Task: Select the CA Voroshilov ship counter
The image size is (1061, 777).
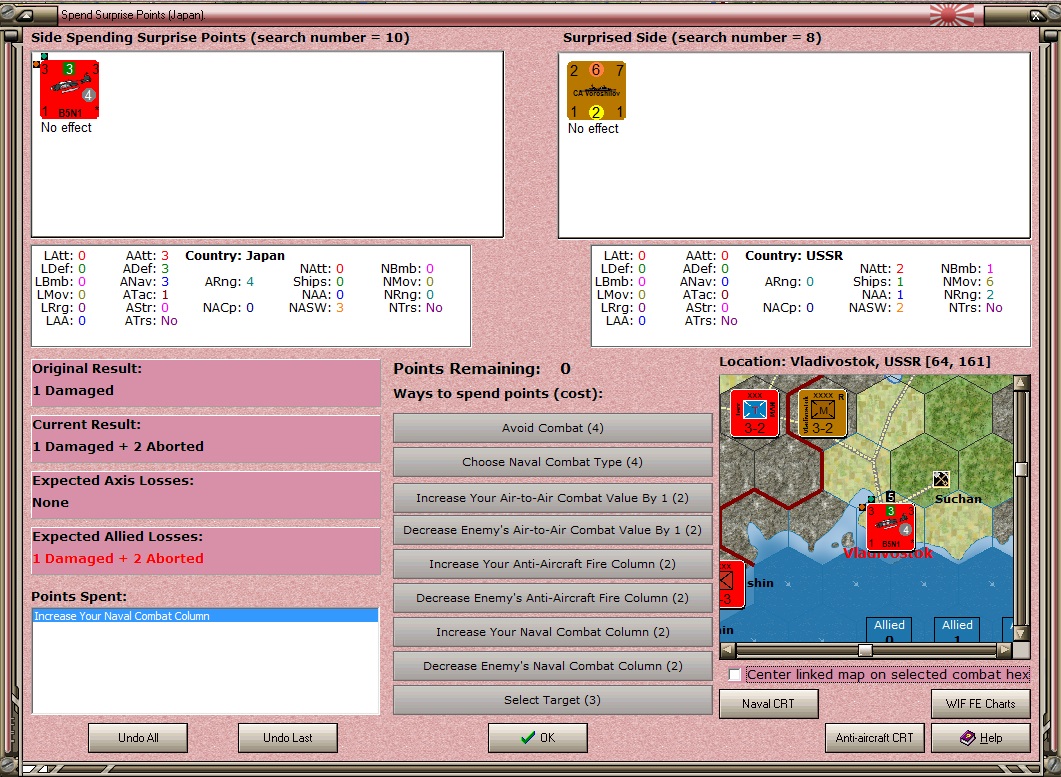Action: tap(596, 90)
